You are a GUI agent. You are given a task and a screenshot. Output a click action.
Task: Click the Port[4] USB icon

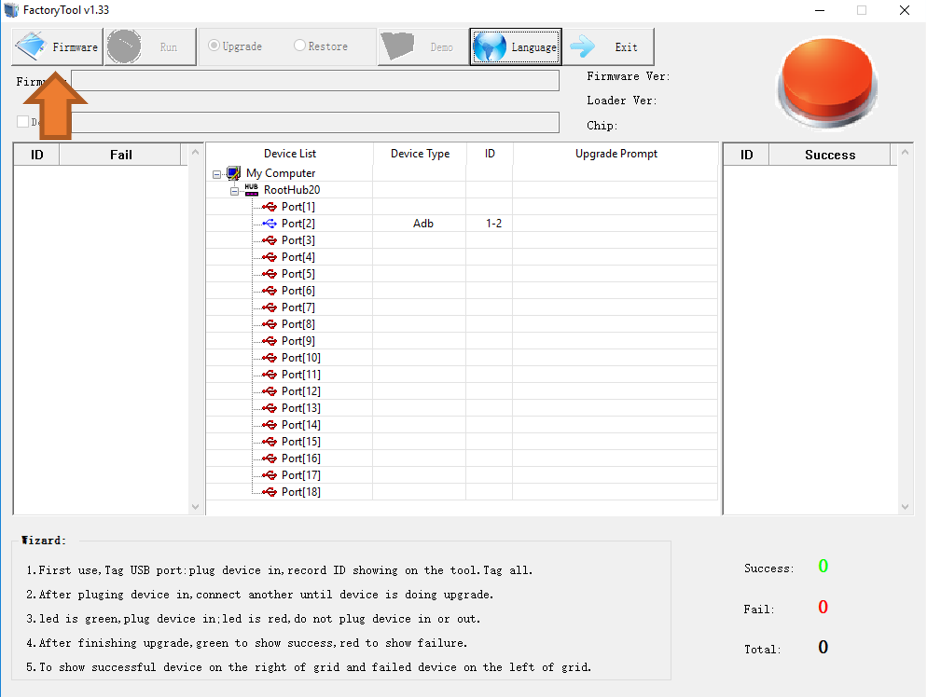point(269,257)
